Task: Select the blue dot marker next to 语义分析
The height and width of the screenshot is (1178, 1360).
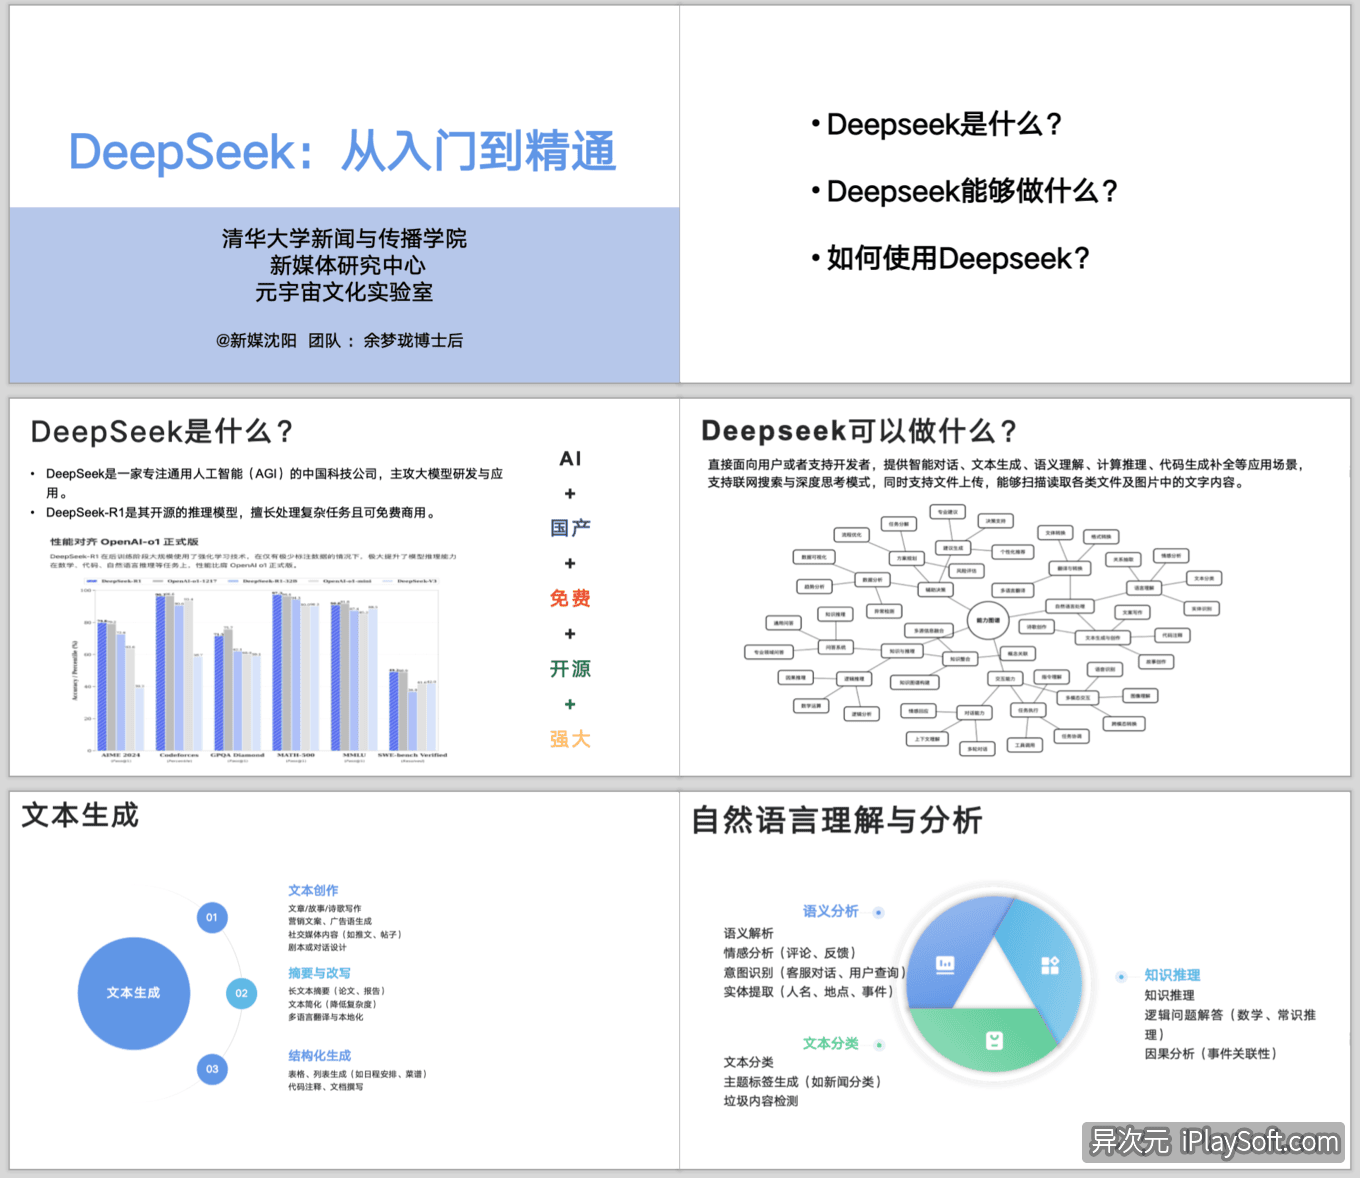Action: (x=877, y=912)
